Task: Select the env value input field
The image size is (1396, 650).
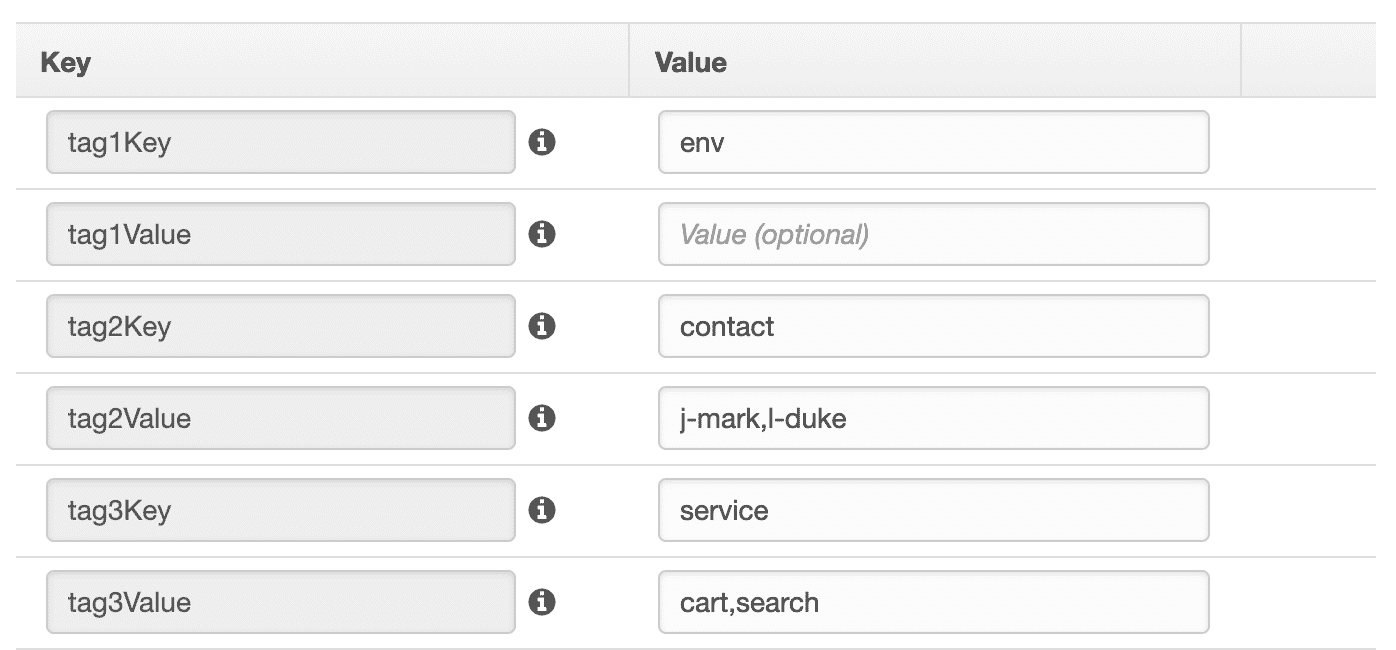Action: pos(933,142)
